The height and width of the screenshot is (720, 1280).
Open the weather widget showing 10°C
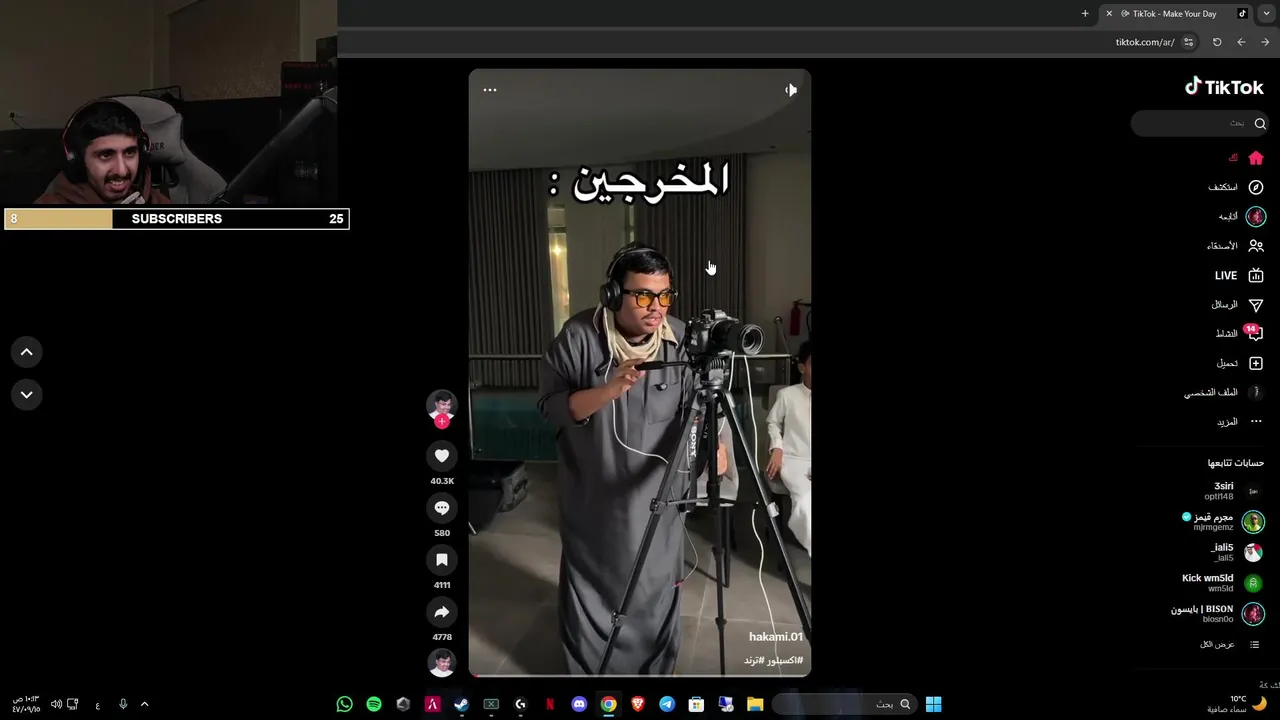1238,704
